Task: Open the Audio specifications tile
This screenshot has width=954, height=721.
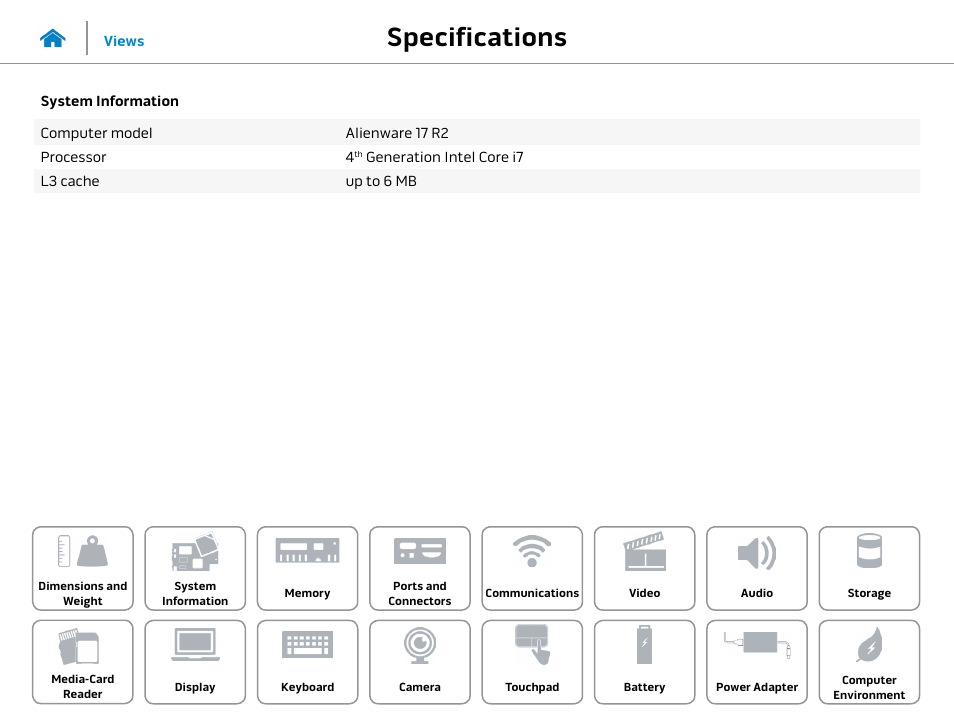Action: [x=757, y=568]
